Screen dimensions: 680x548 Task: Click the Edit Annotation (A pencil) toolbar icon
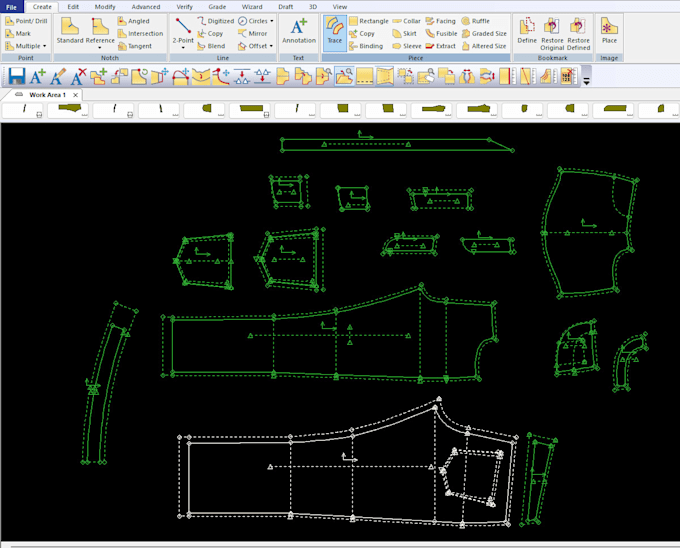pyautogui.click(x=58, y=76)
